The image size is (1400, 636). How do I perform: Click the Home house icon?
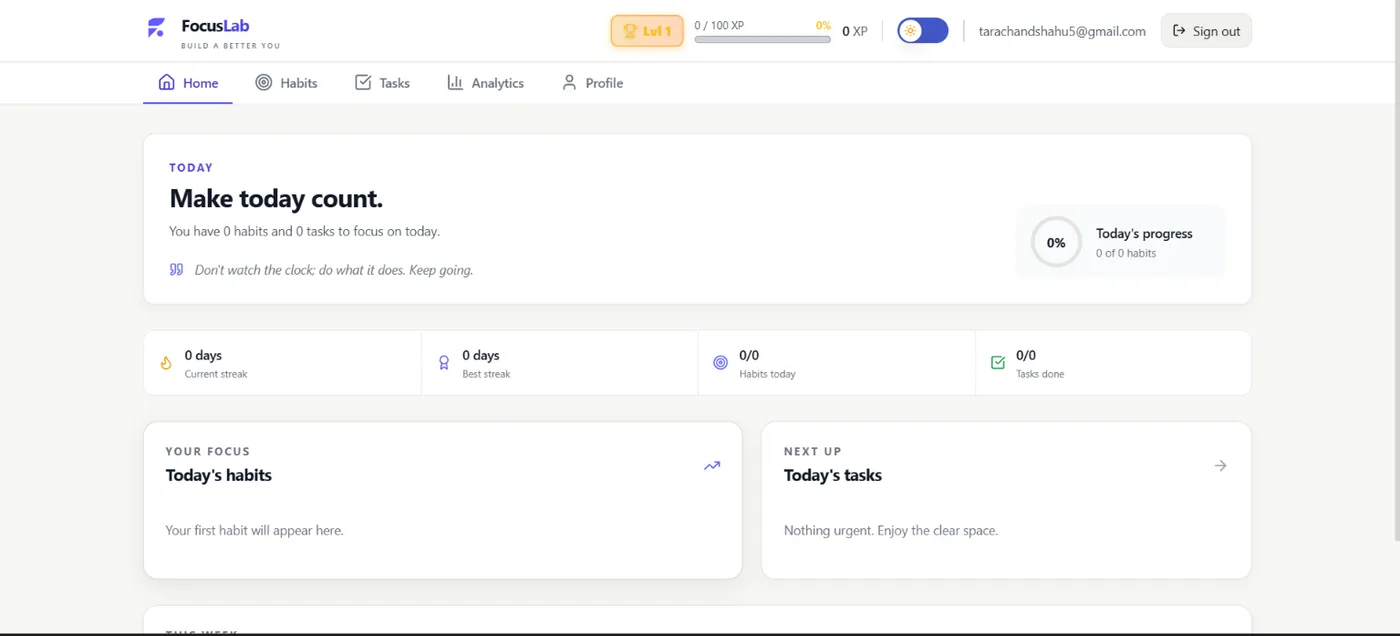pyautogui.click(x=167, y=83)
